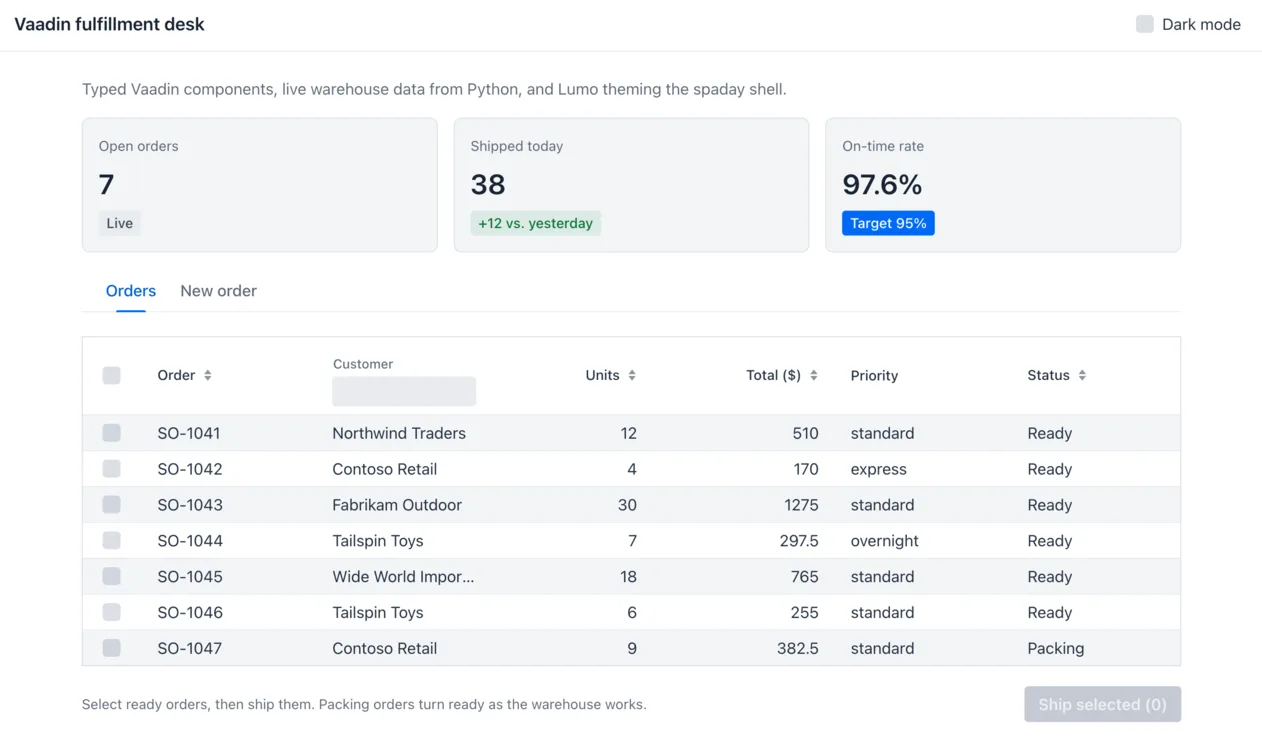Click the Wide World Impor... customer cell

pyautogui.click(x=403, y=577)
